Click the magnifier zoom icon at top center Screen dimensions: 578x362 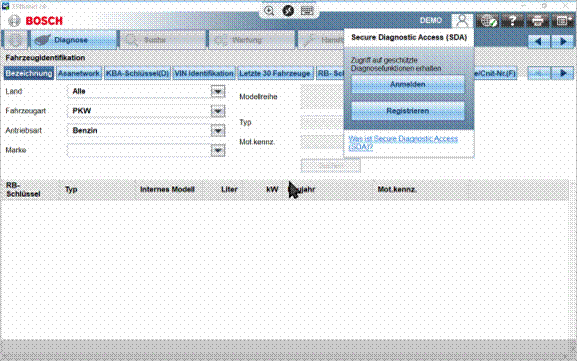point(269,11)
